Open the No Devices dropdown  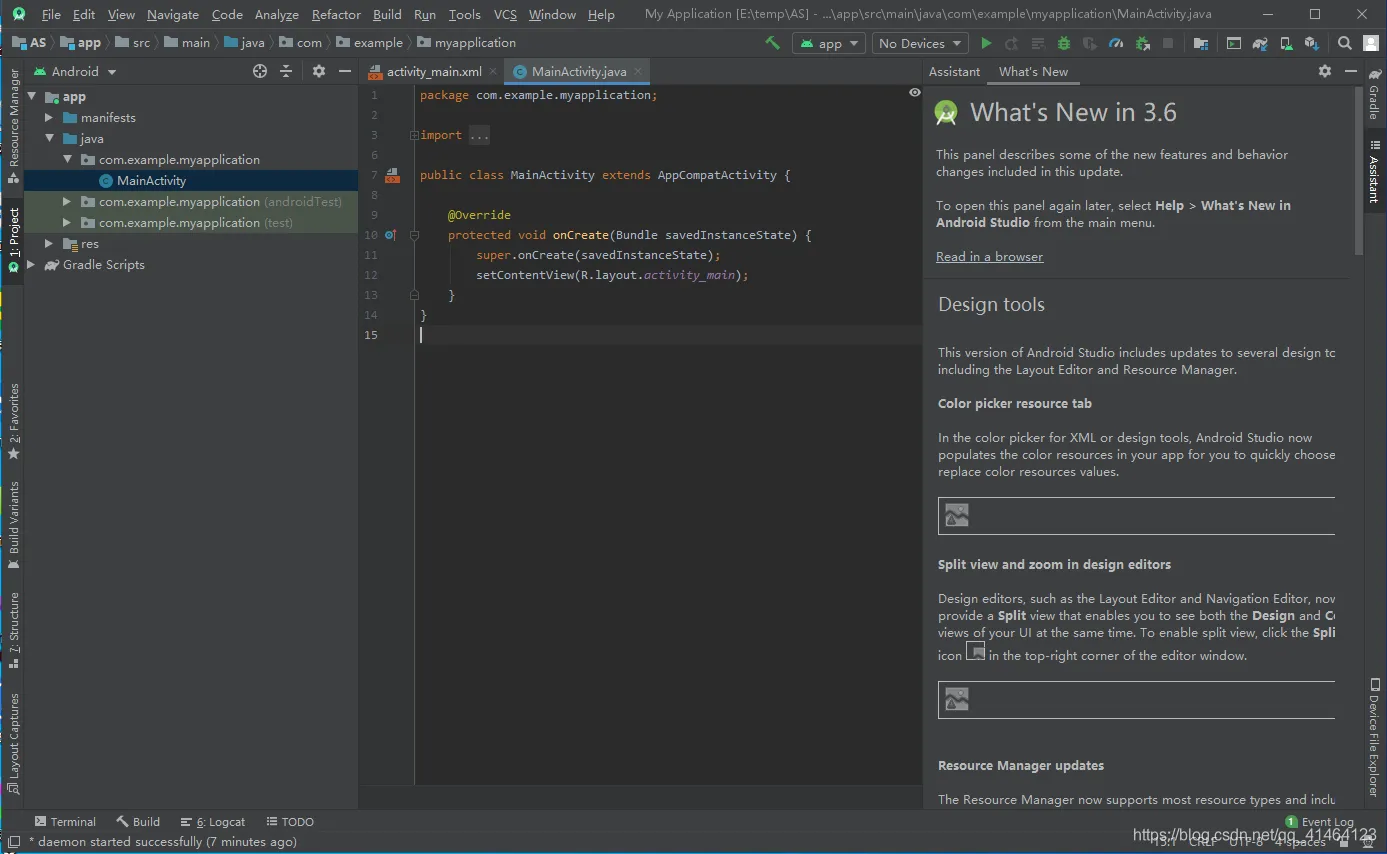(x=920, y=43)
